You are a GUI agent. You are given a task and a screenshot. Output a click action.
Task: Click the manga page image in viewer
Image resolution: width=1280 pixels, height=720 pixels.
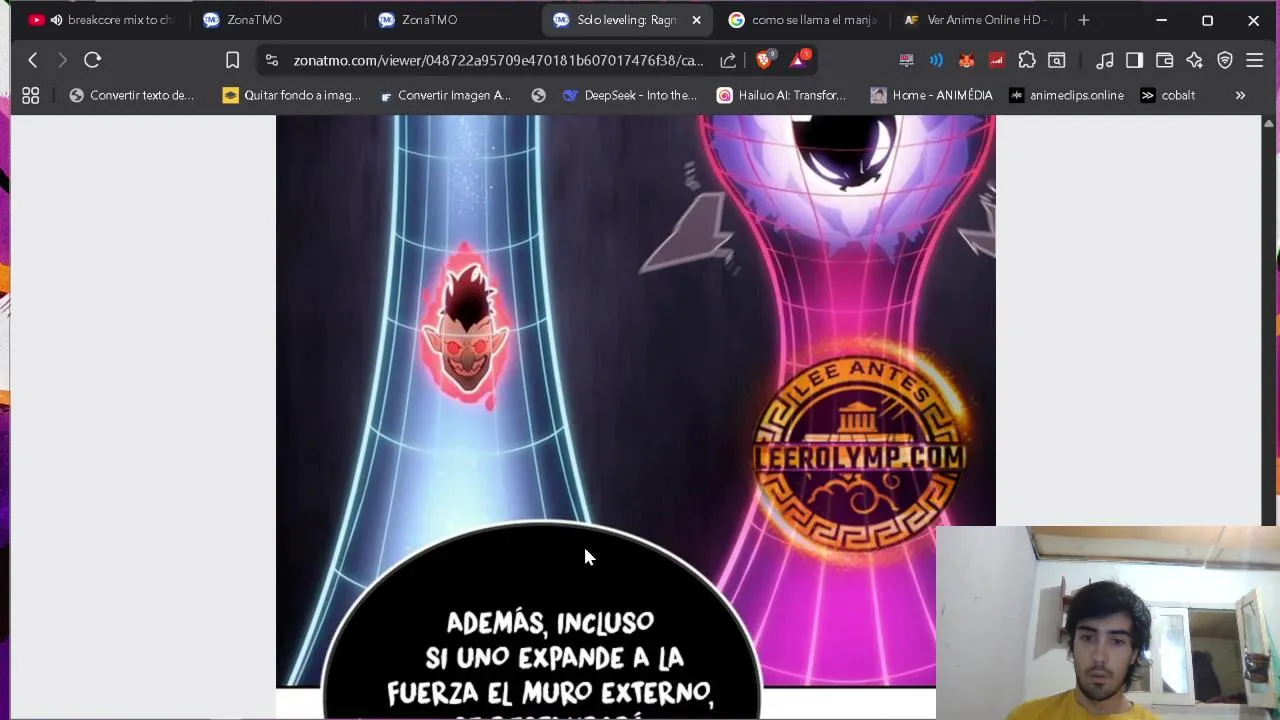(635, 400)
